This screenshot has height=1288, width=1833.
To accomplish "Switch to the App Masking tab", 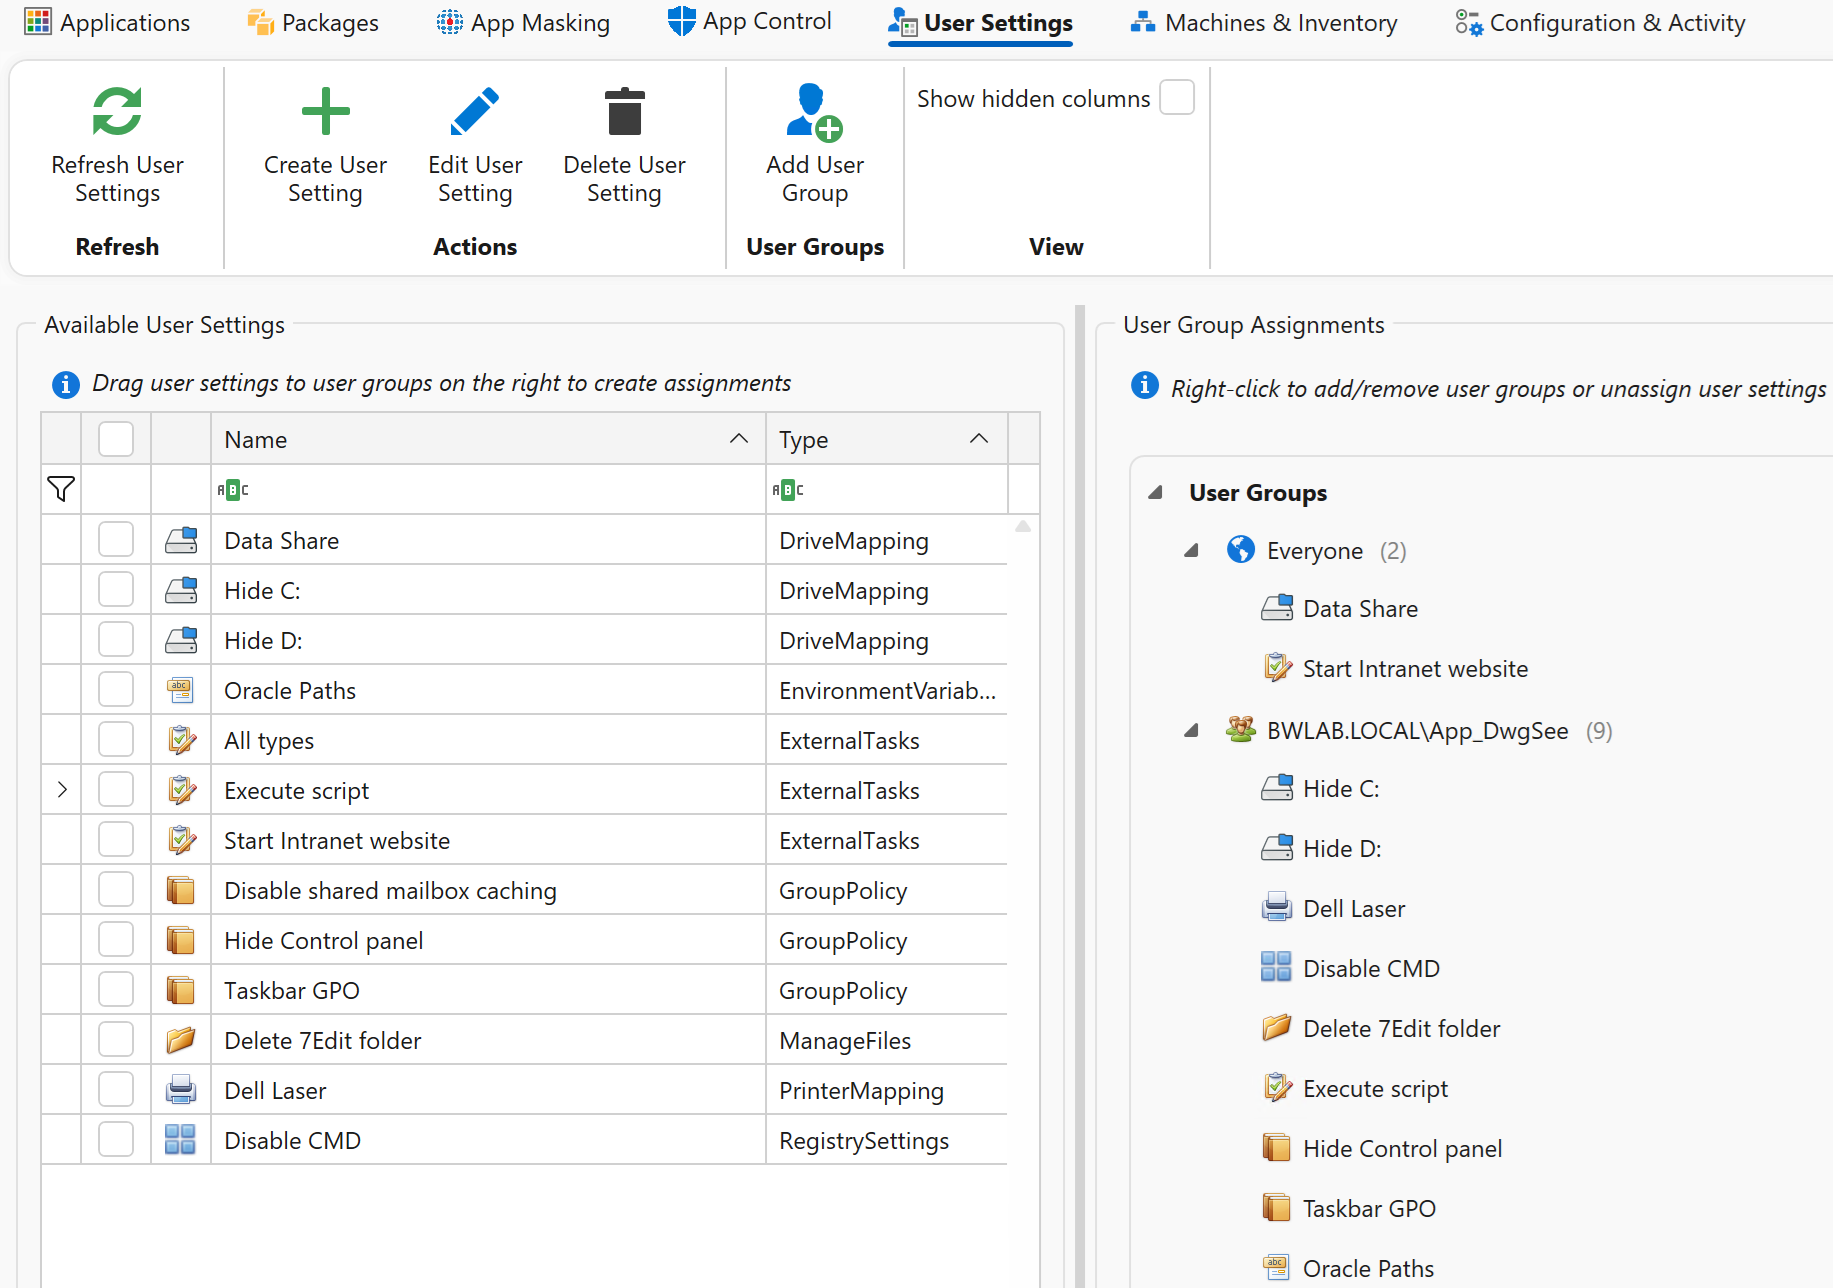I will point(523,22).
